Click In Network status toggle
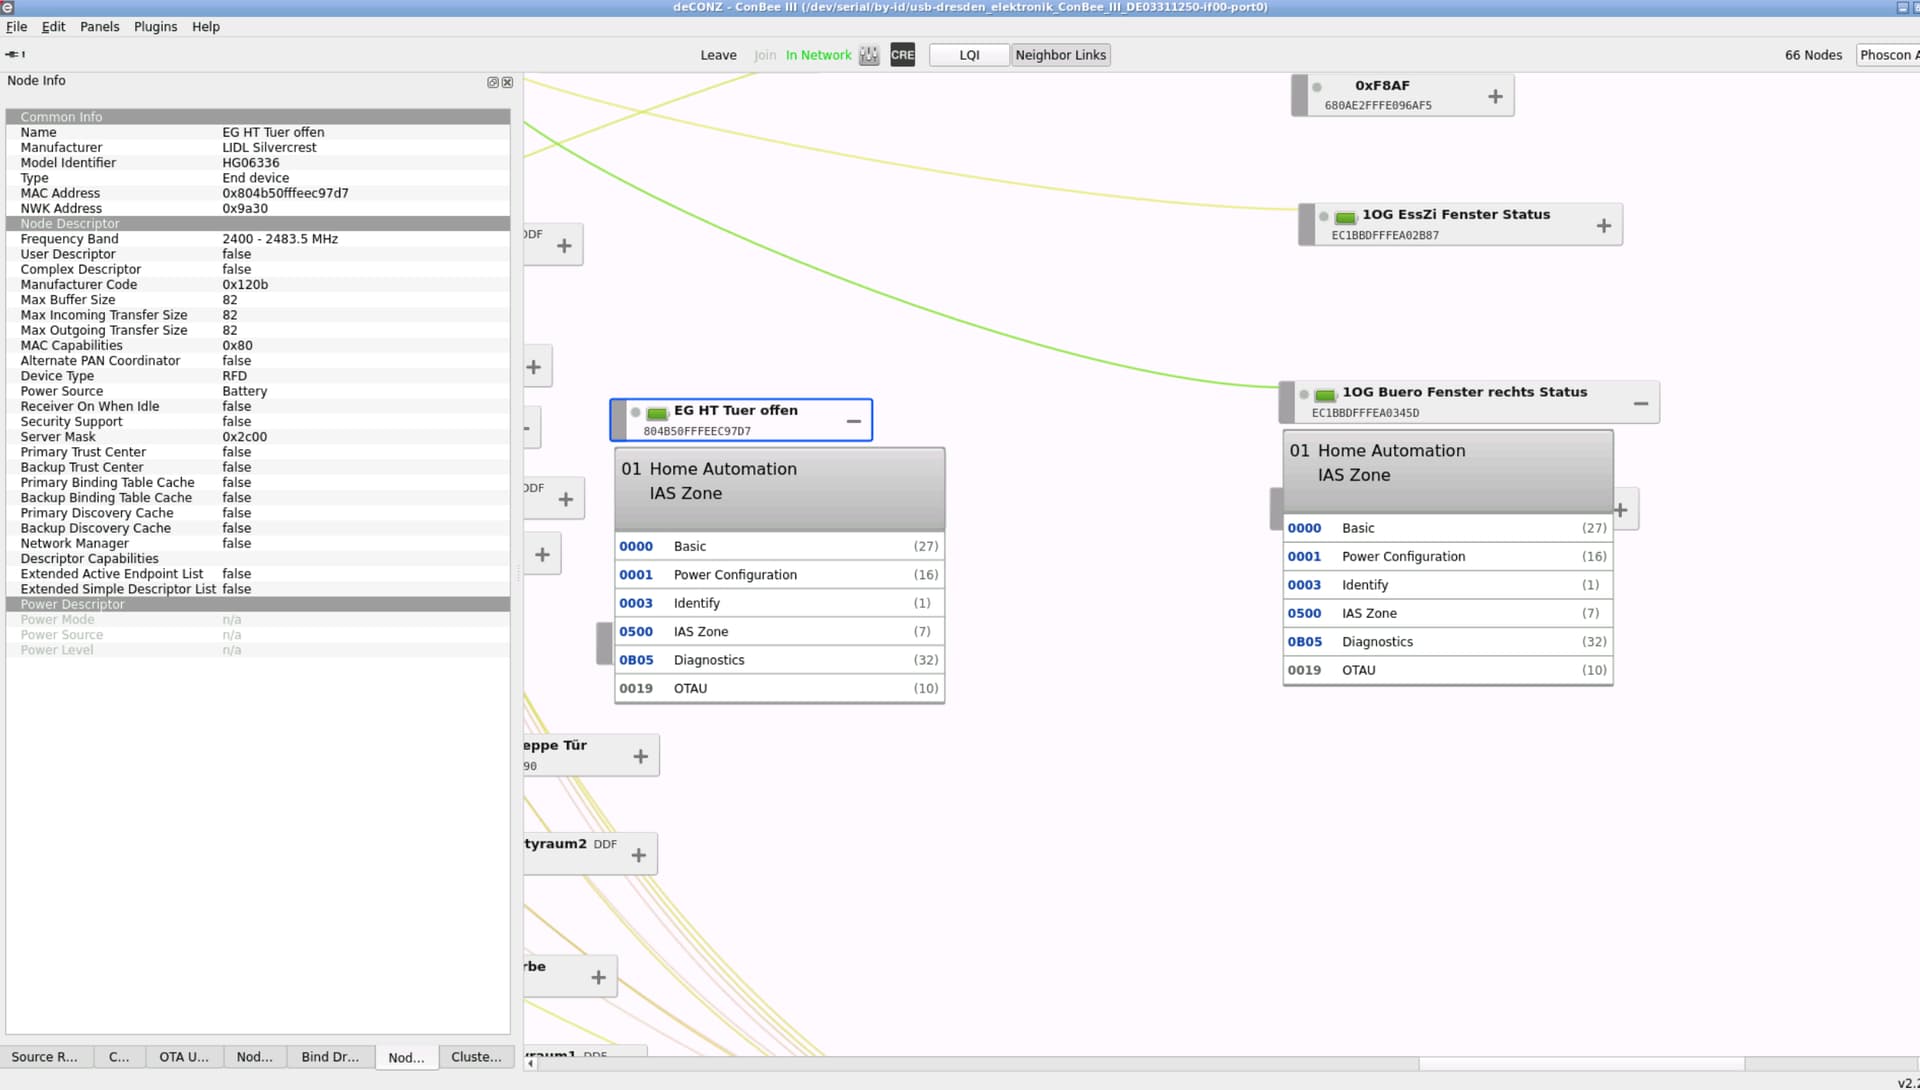 818,55
